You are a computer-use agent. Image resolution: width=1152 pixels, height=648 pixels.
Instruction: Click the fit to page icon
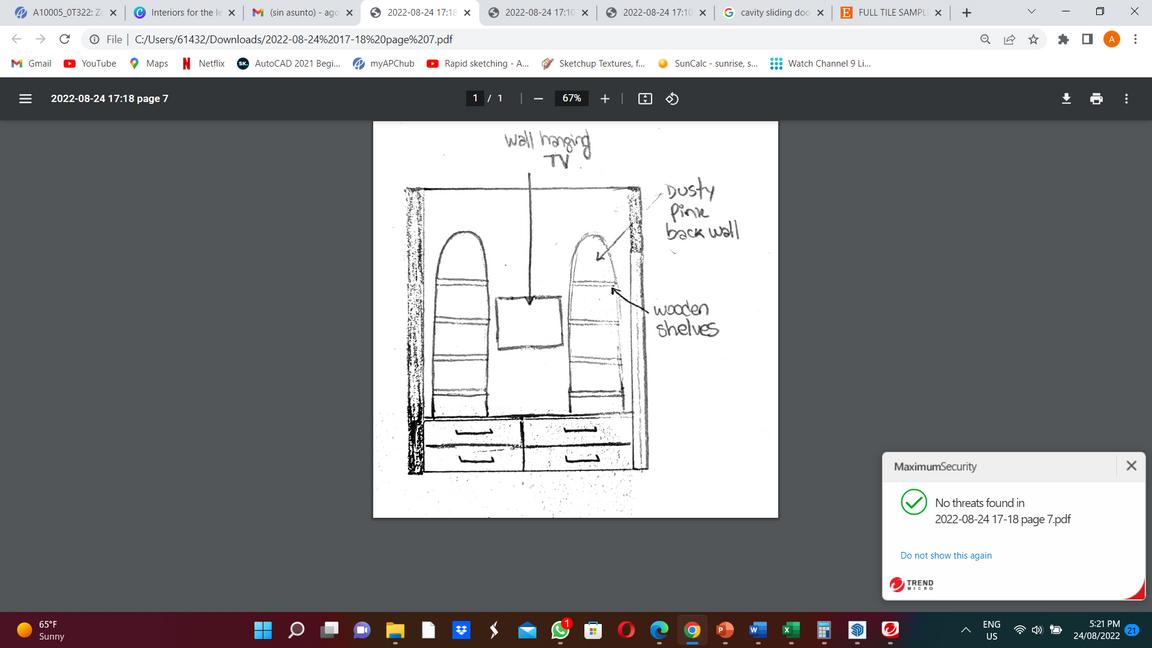point(645,98)
